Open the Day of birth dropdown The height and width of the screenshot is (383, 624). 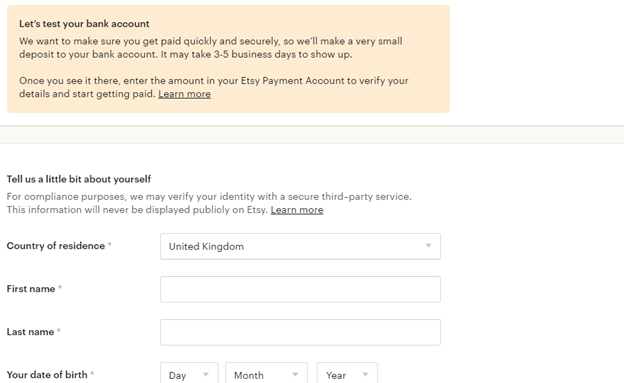tap(189, 373)
